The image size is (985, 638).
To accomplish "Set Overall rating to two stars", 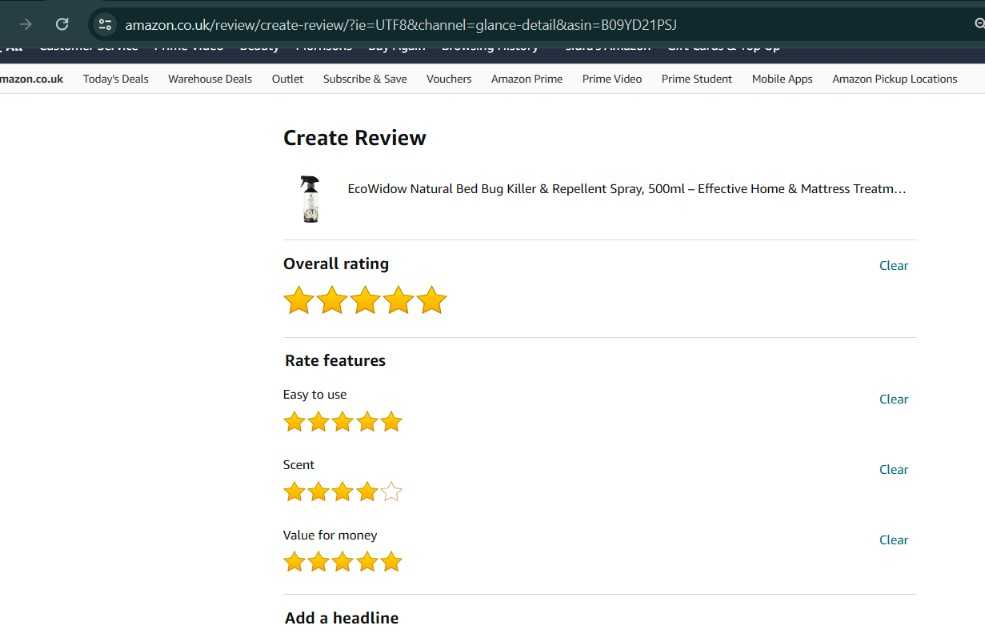I will click(332, 300).
